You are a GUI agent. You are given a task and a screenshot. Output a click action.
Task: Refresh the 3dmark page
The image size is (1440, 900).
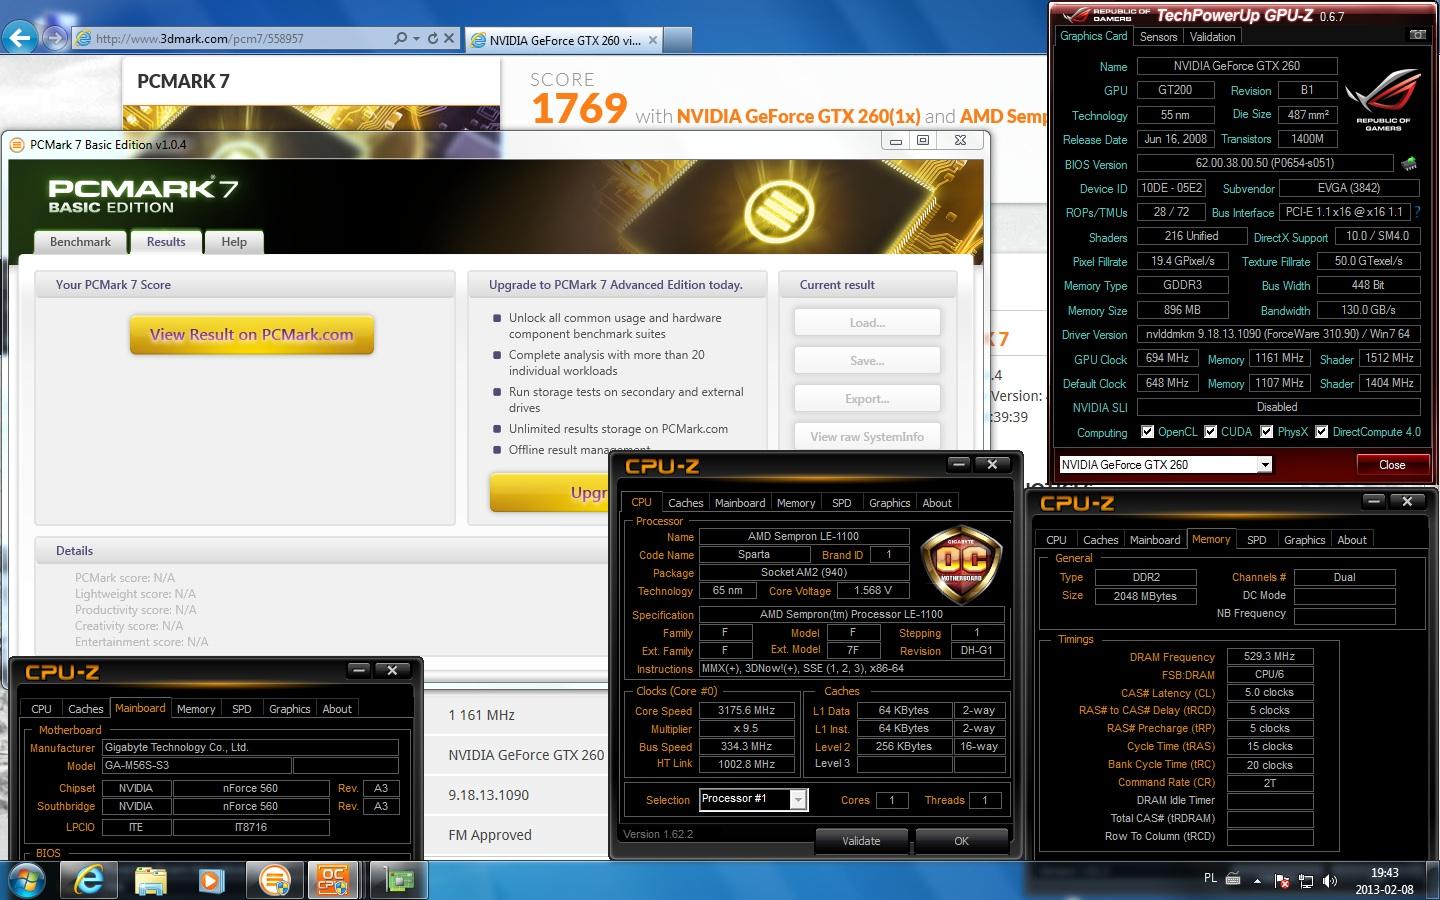coord(433,38)
